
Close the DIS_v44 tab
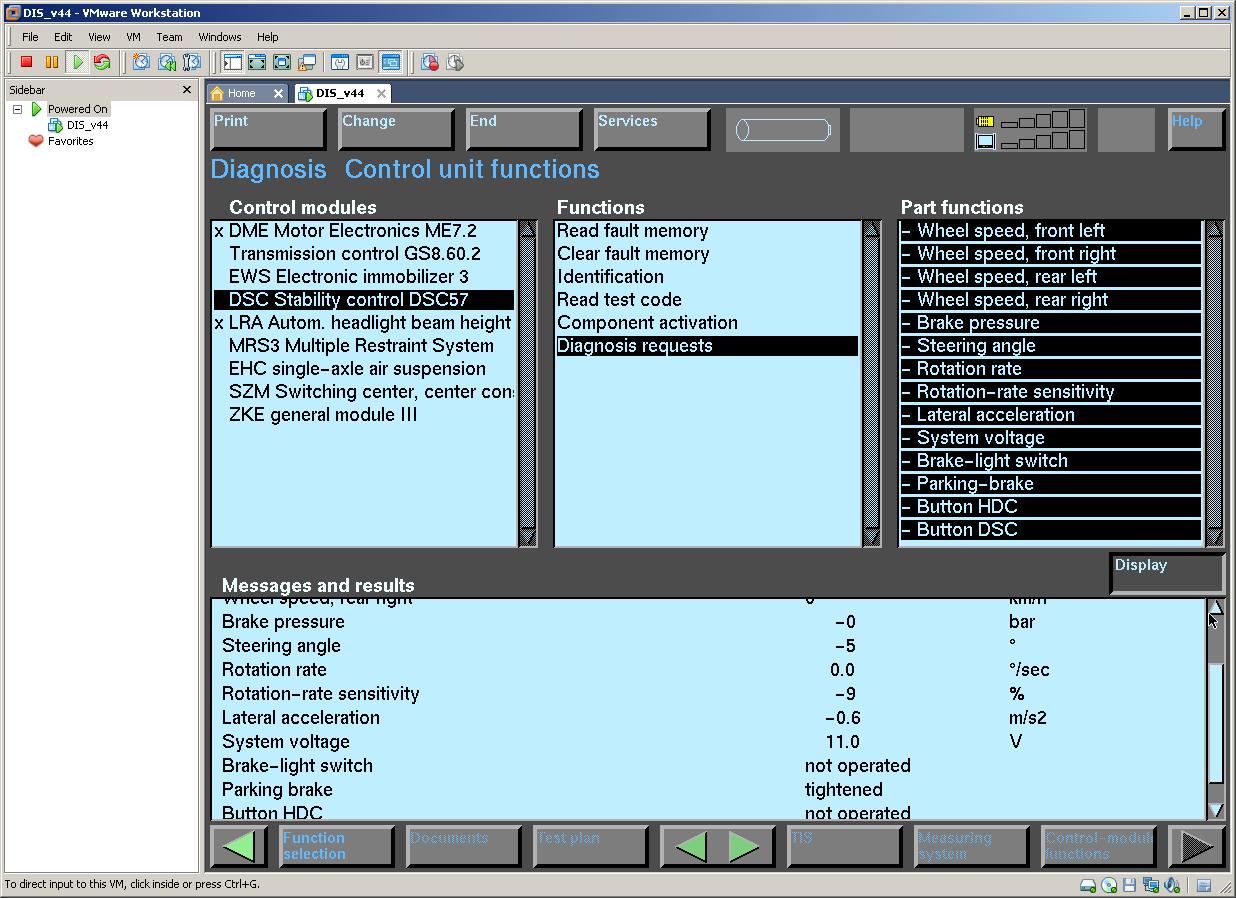(381, 93)
